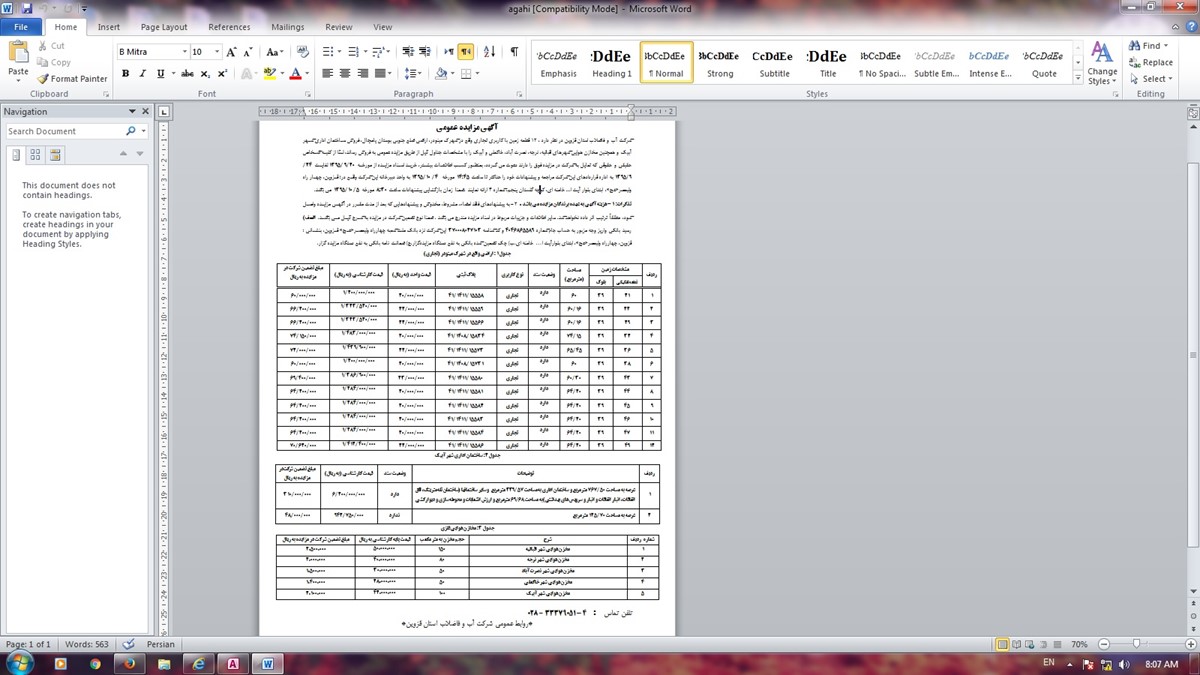Viewport: 1200px width, 675px height.
Task: Click the Format Painter tool
Action: tap(72, 79)
